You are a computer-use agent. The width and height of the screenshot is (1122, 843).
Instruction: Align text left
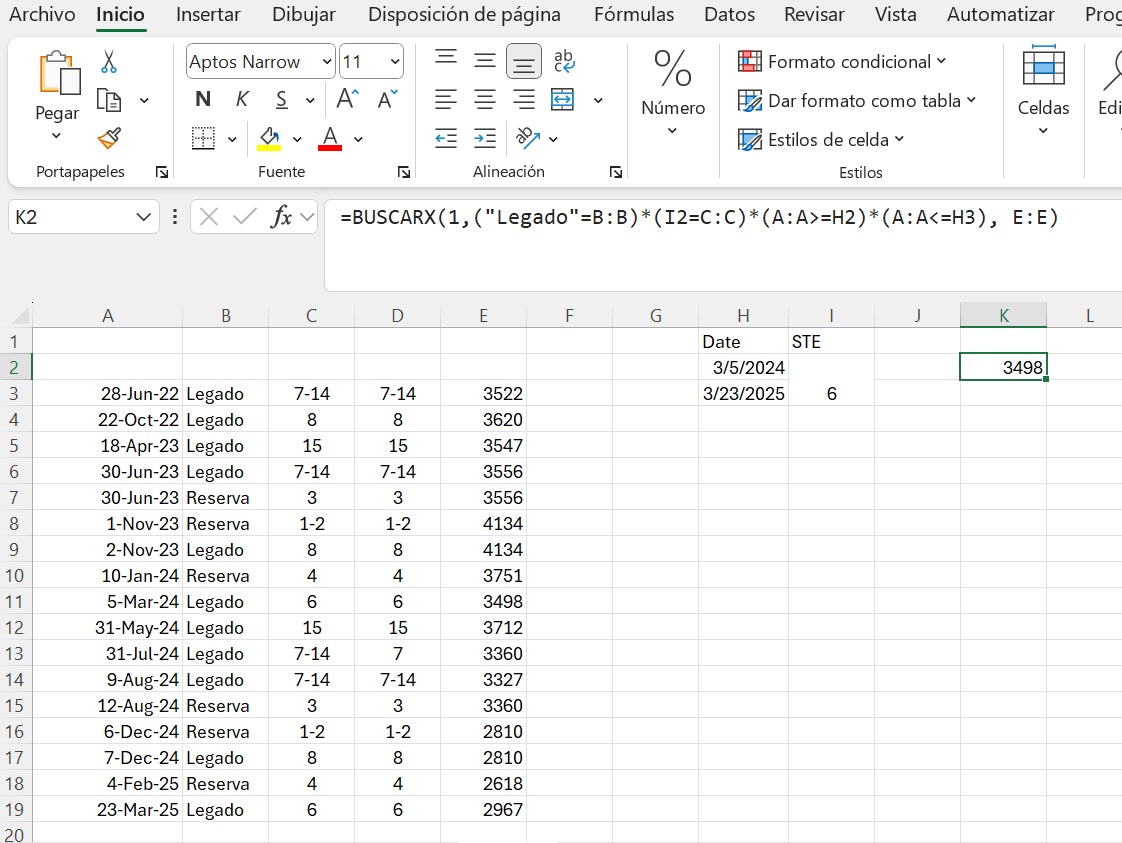point(446,99)
